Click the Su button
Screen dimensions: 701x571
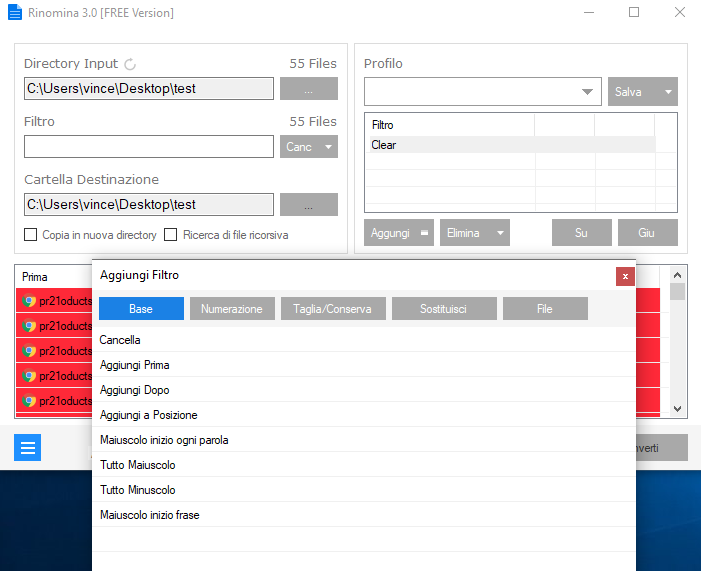click(581, 233)
